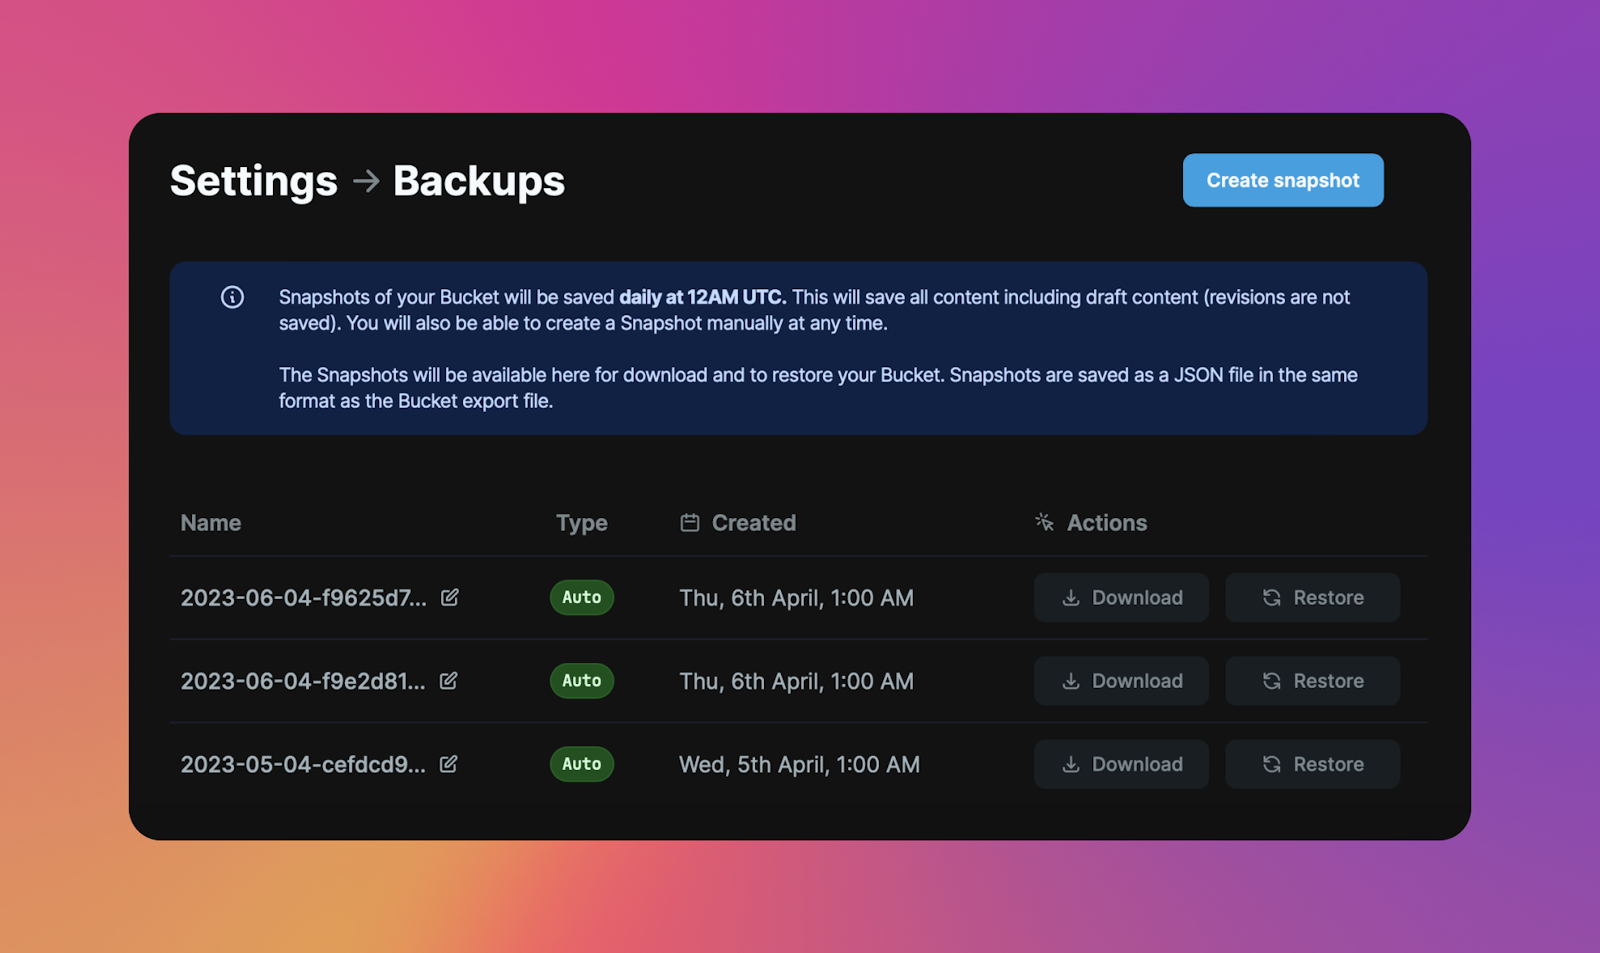The width and height of the screenshot is (1600, 953).
Task: Select the snapshot name 2023-05-04-cefdcd9
Action: [x=303, y=764]
